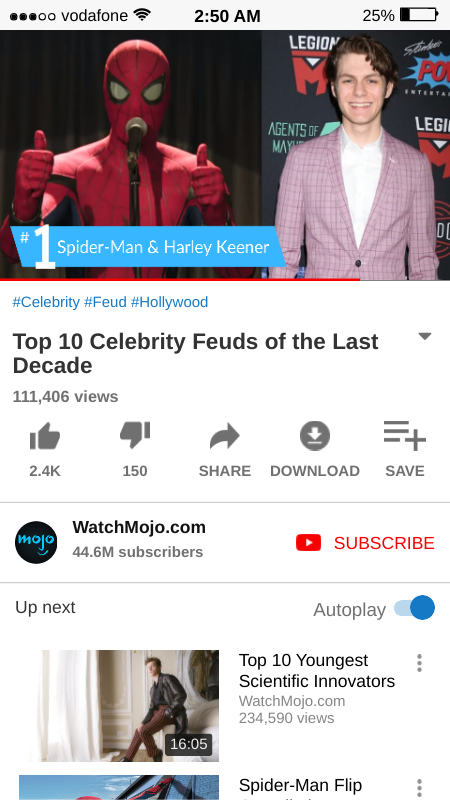Screen dimensions: 450x800
Task: Expand the video description arrow
Action: pyautogui.click(x=424, y=336)
